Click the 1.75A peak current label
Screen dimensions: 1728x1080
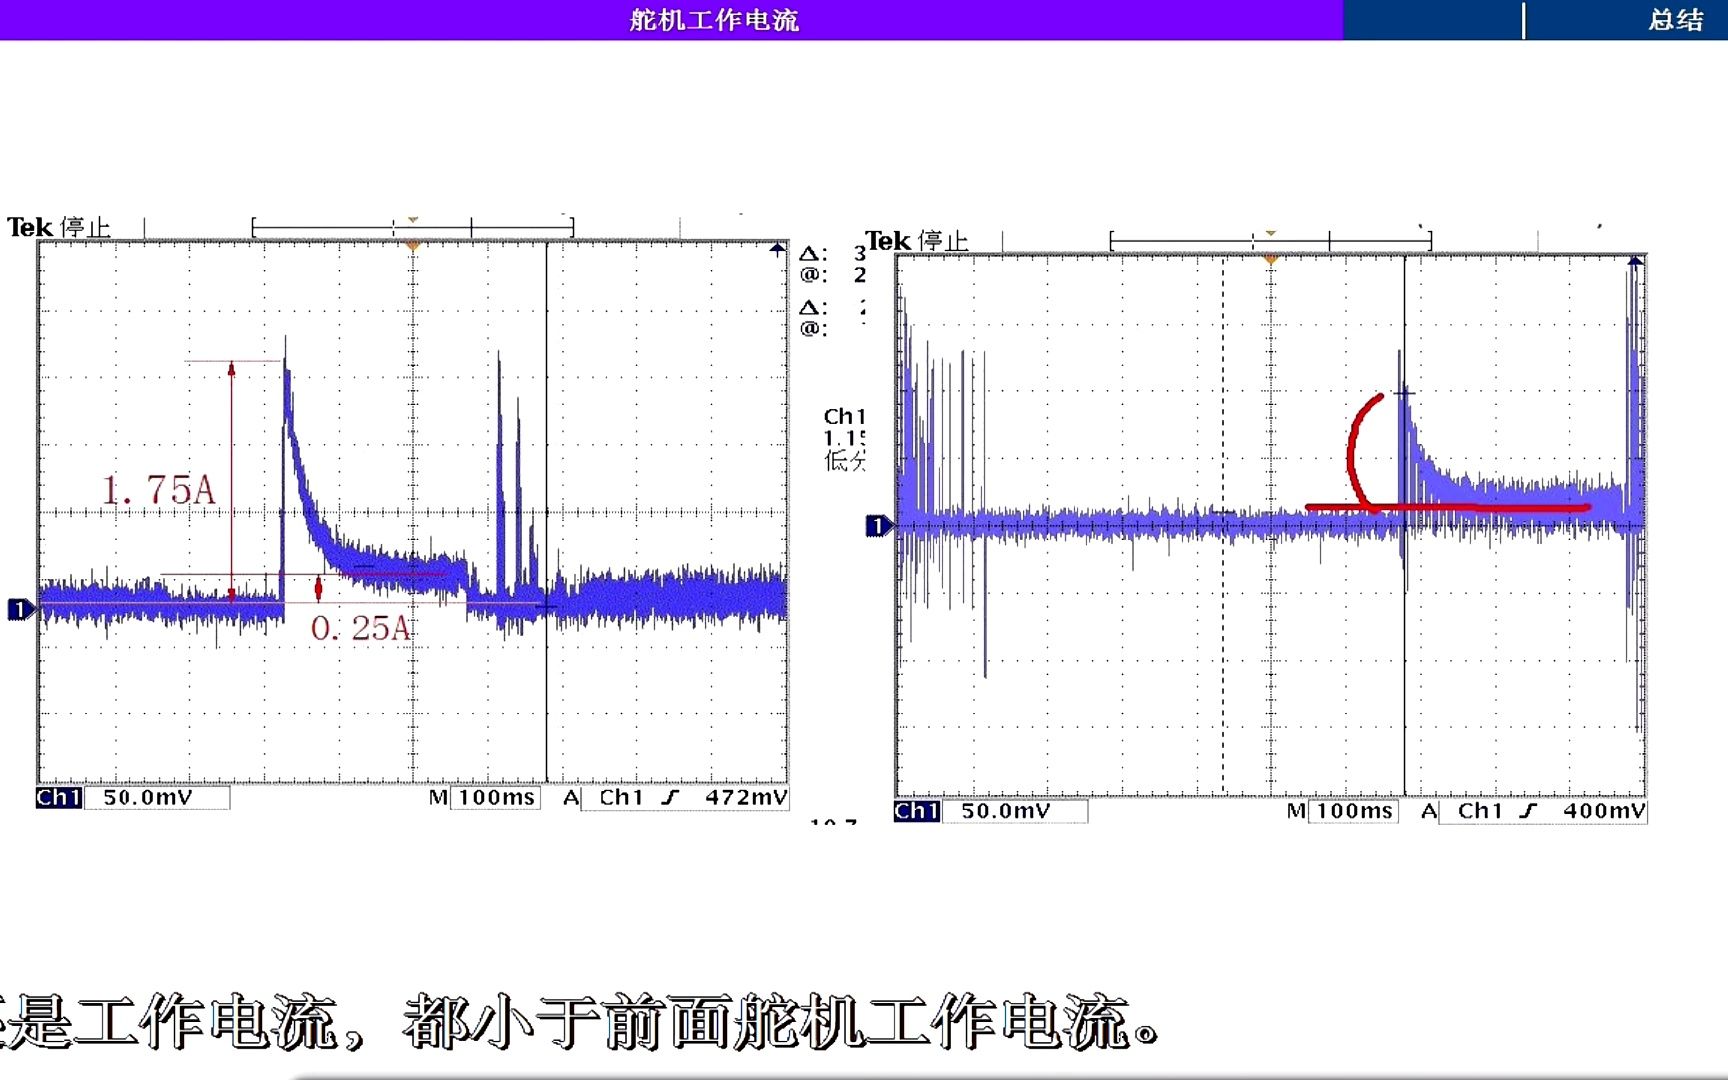tap(158, 490)
